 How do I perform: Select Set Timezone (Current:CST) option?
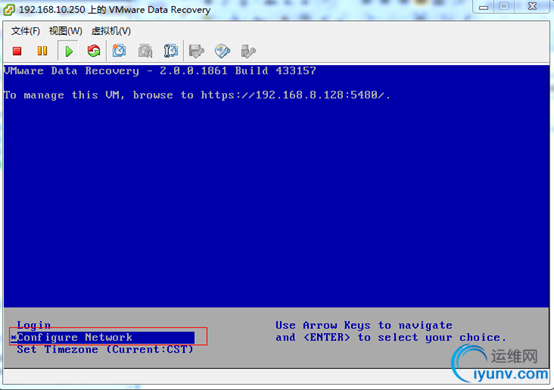tap(105, 349)
